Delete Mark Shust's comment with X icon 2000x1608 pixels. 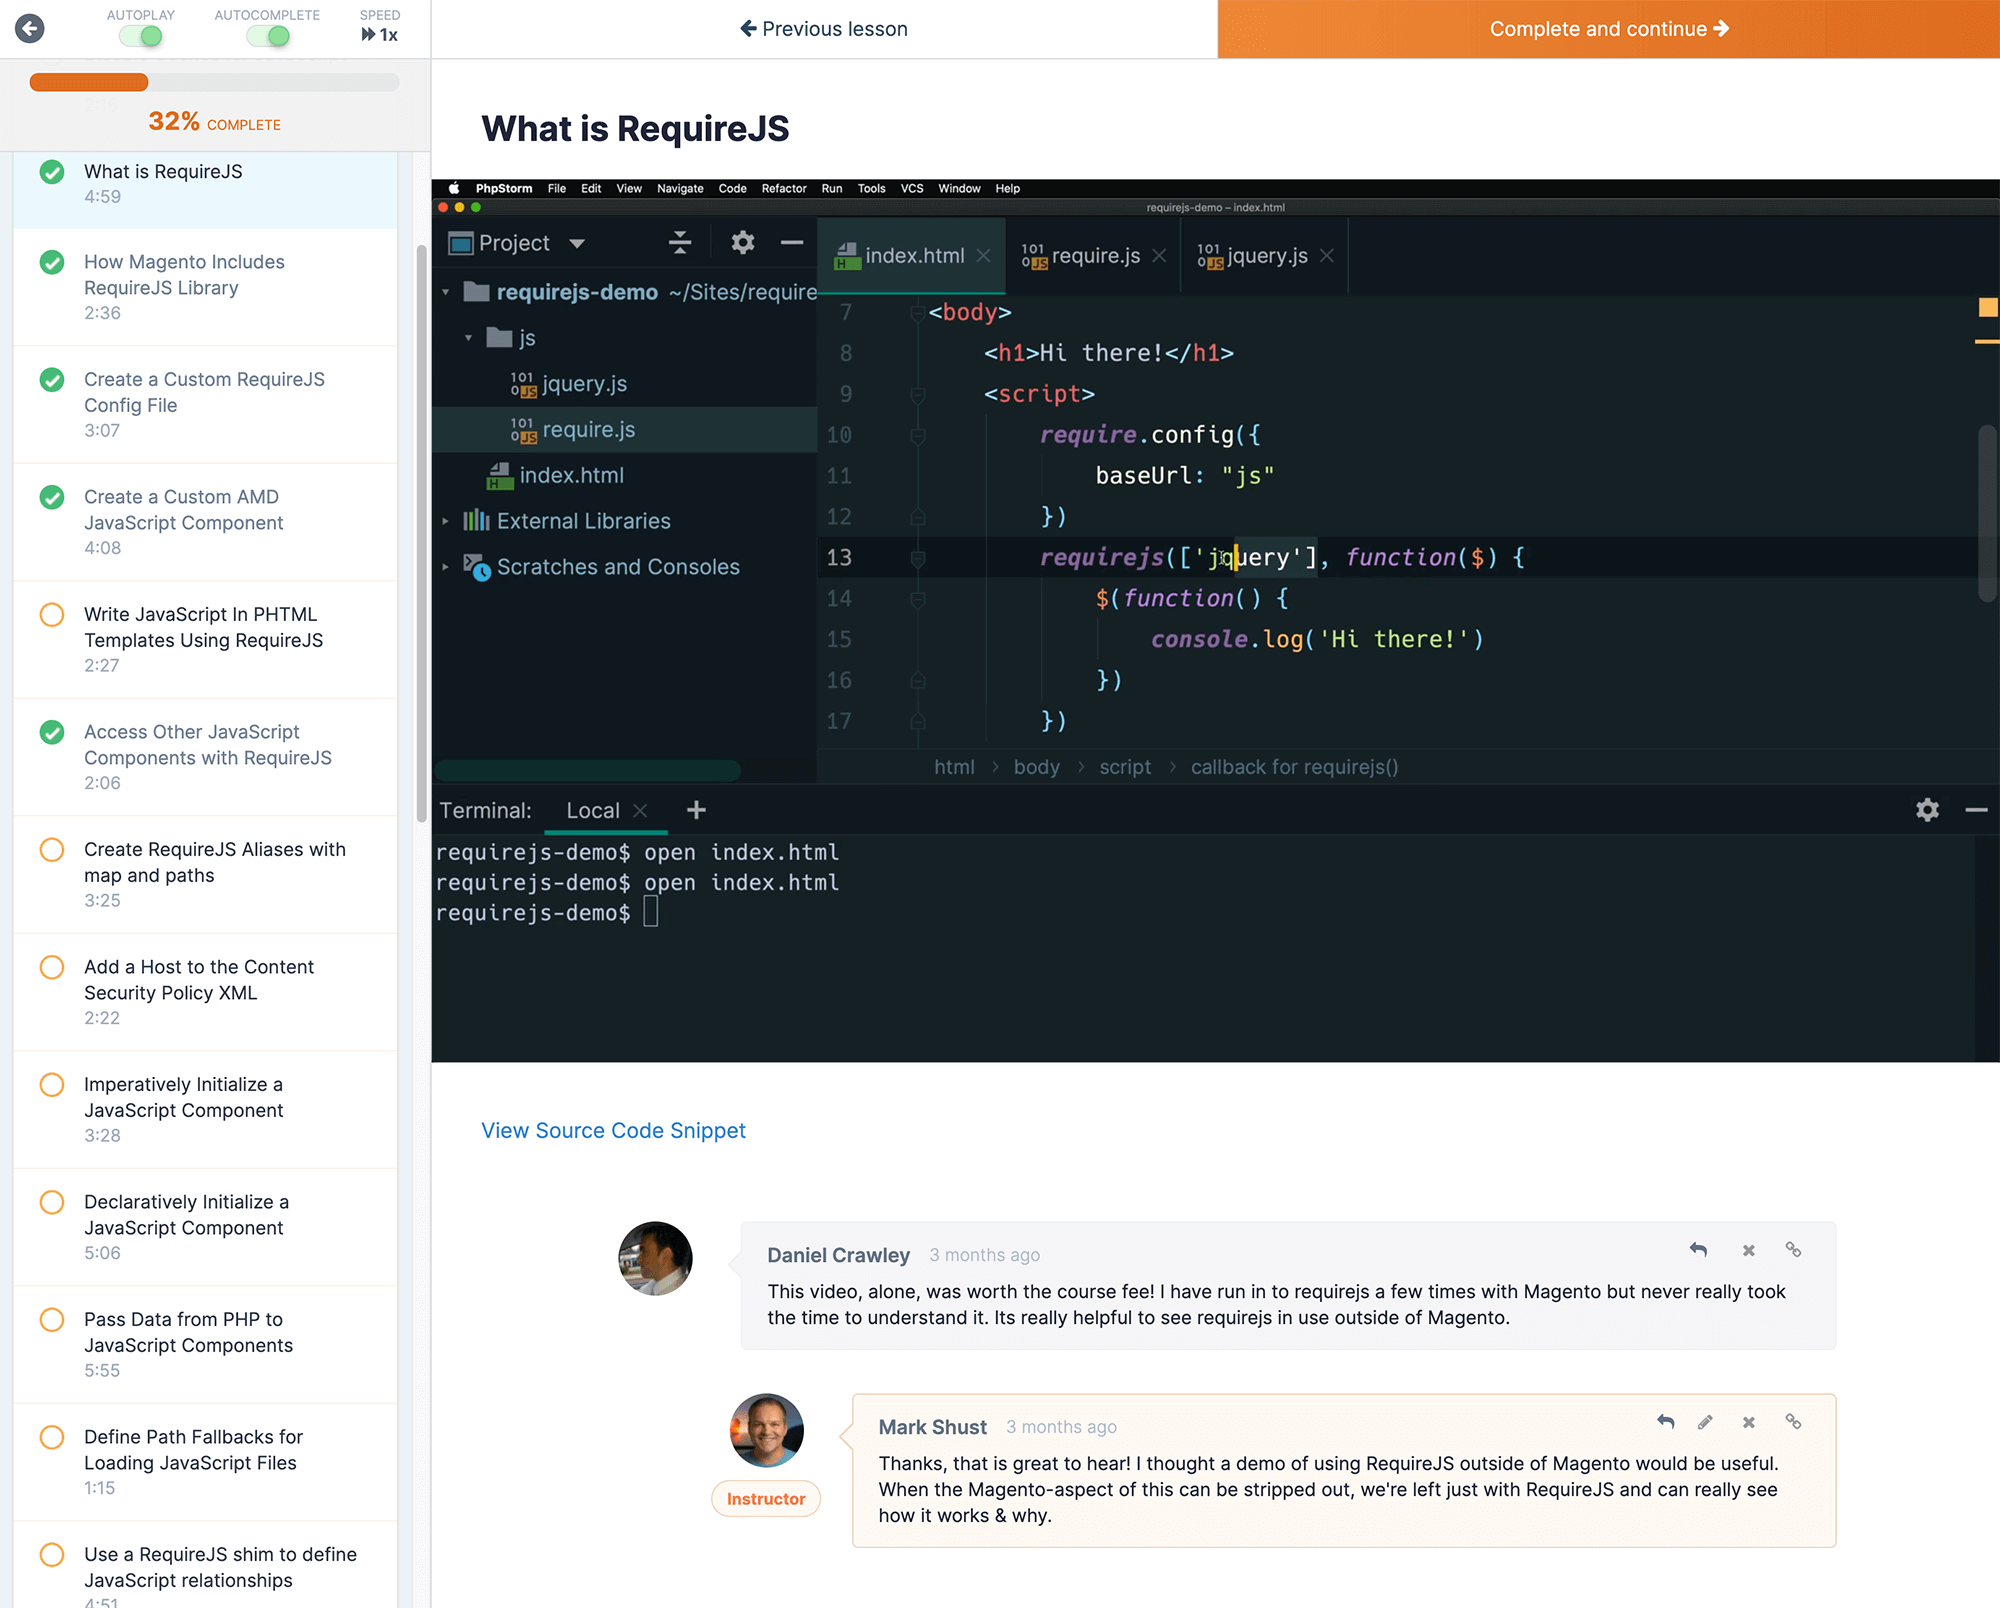(1748, 1422)
